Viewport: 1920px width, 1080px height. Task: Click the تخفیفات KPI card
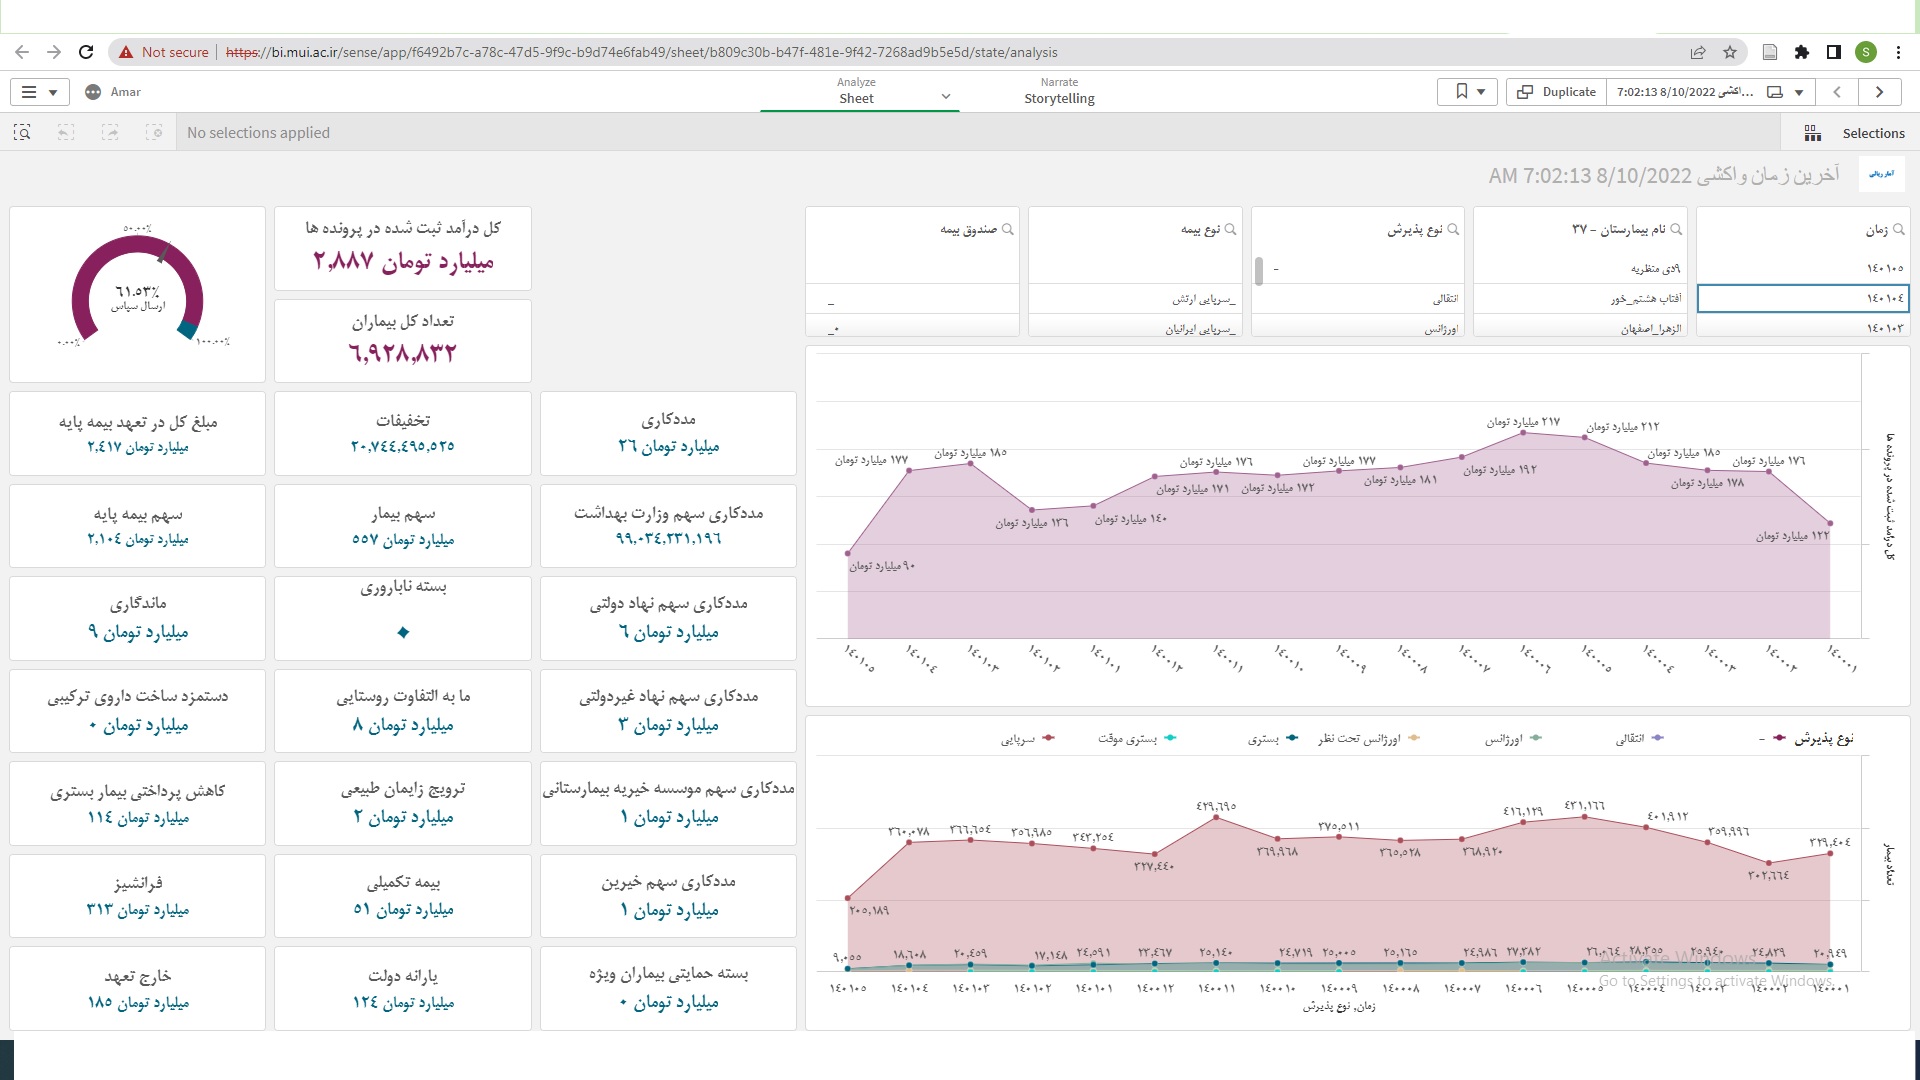403,433
